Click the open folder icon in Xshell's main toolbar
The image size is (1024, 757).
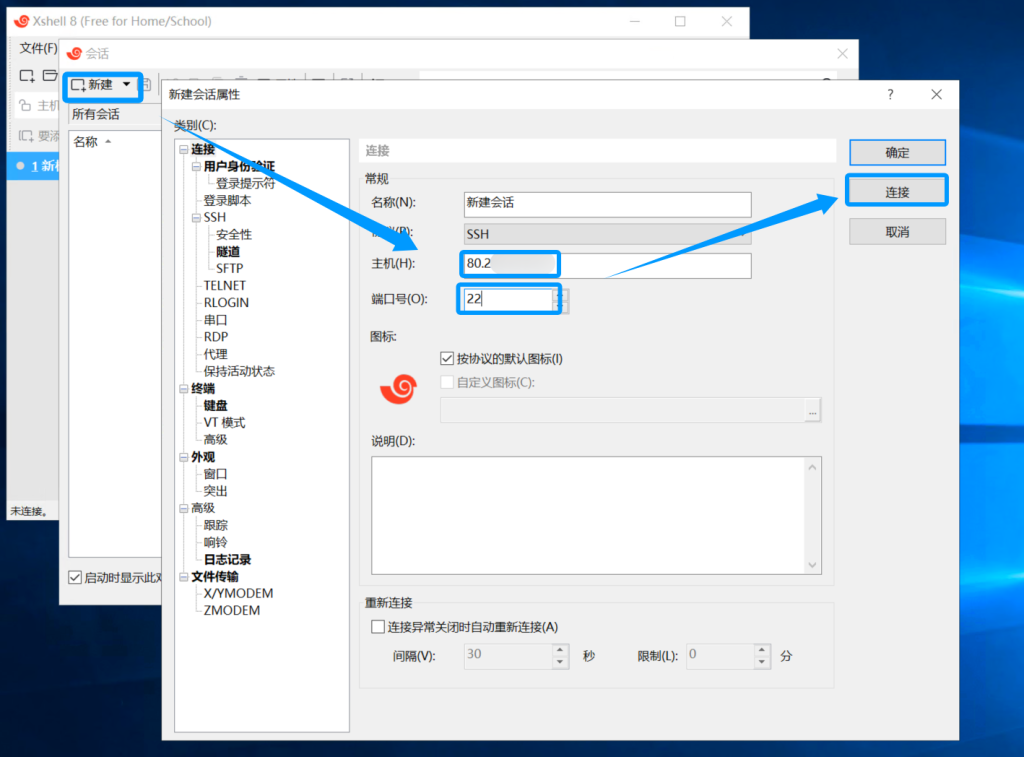click(x=48, y=75)
